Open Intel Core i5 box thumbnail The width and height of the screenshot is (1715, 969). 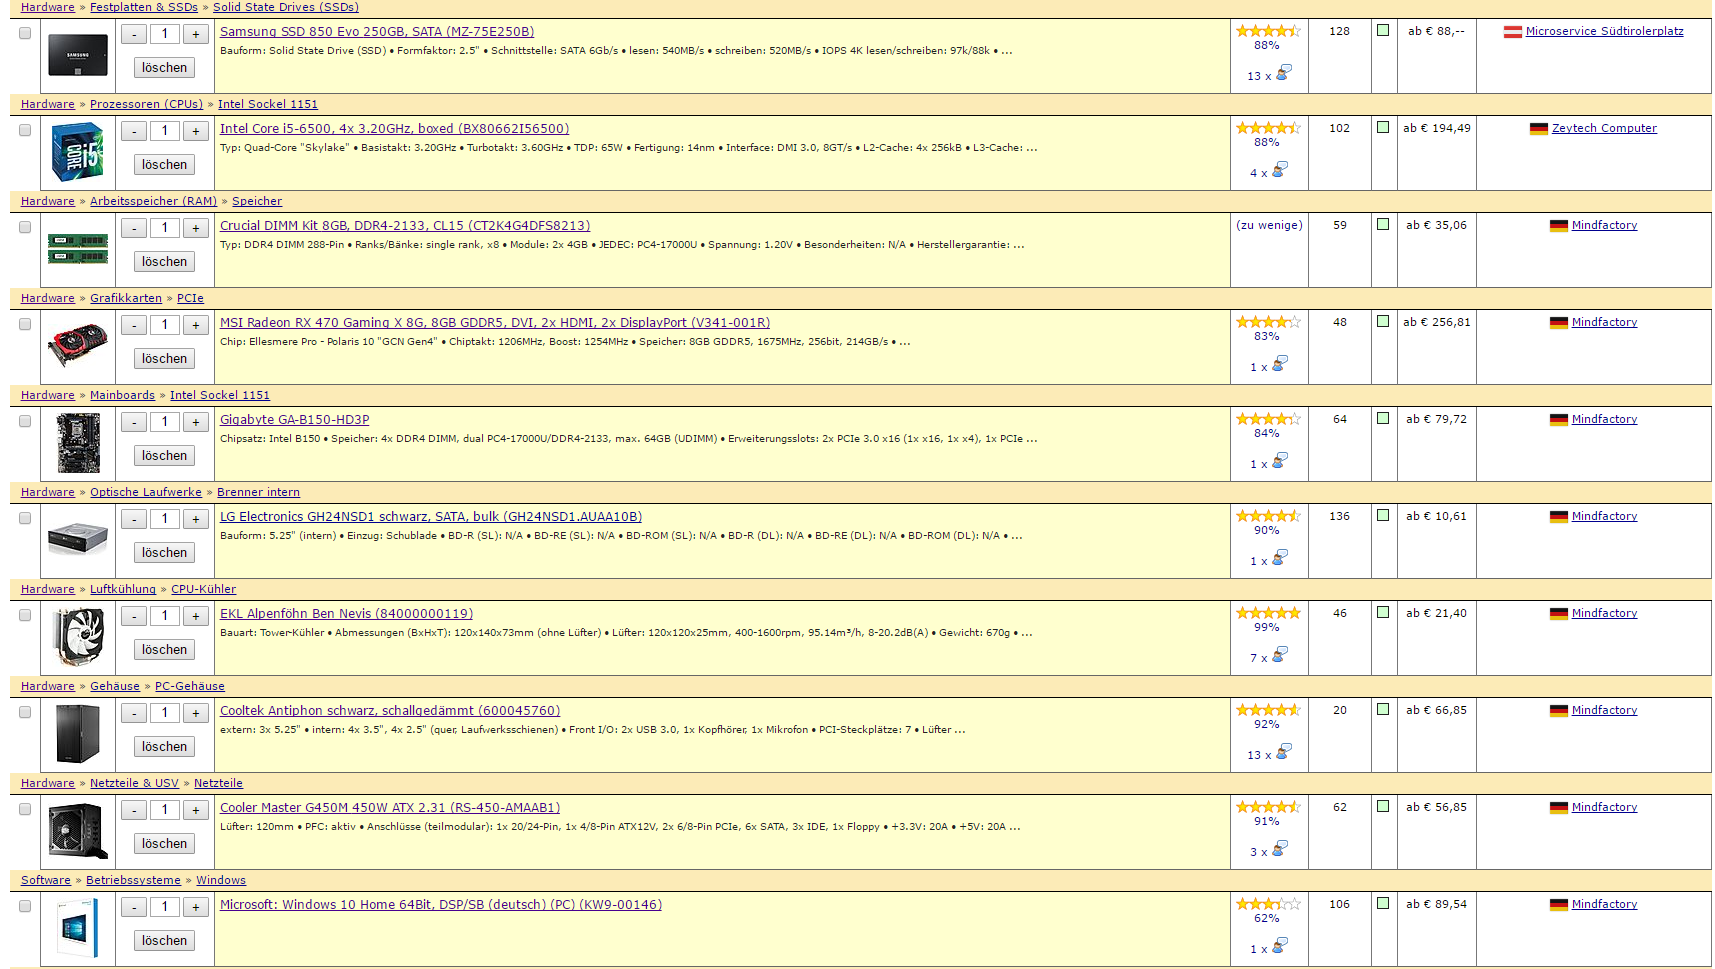[x=78, y=152]
